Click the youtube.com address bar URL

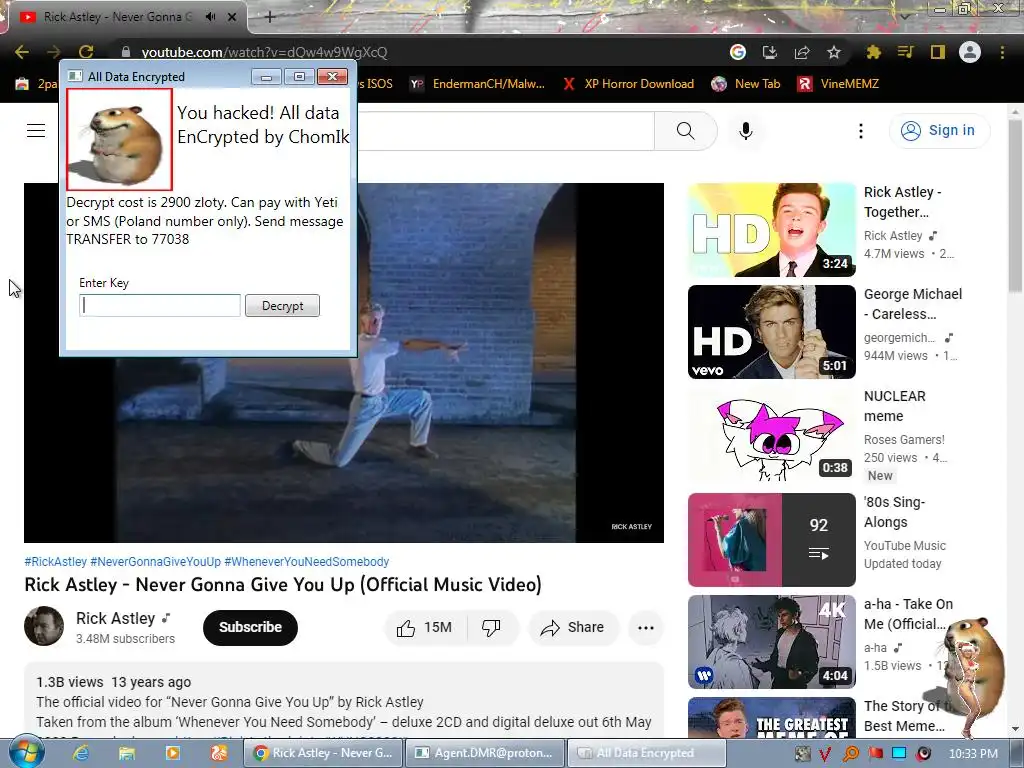point(264,52)
